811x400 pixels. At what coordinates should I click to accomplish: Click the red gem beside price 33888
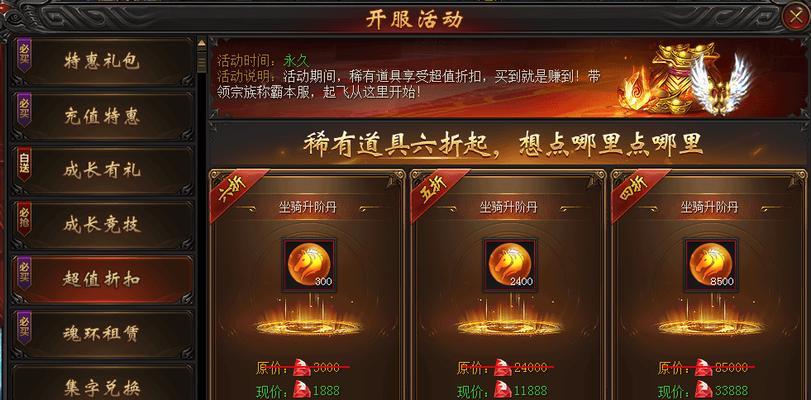703,389
